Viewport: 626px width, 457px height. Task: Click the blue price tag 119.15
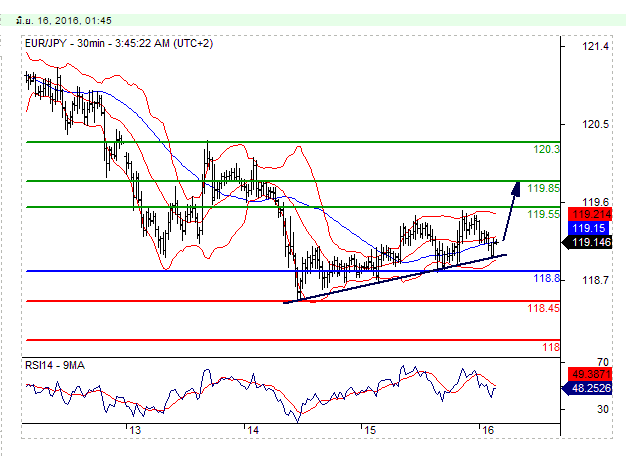[588, 228]
